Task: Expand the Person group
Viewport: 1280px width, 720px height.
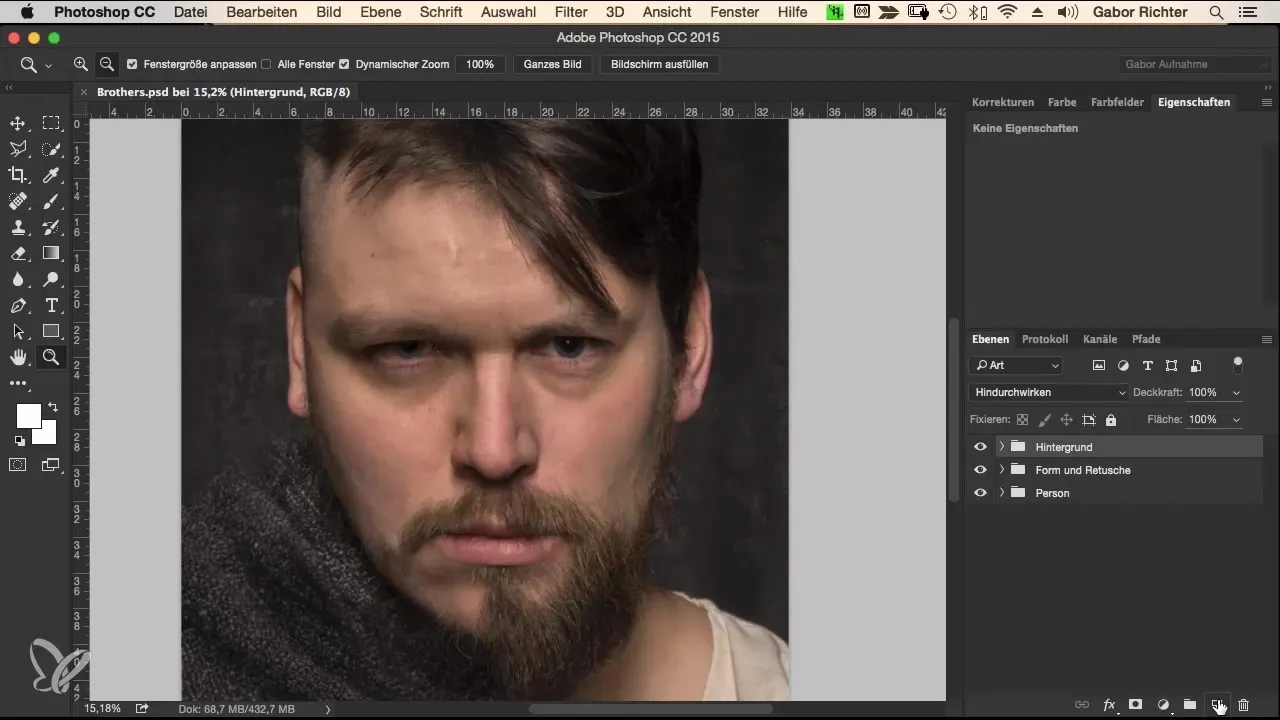Action: pyautogui.click(x=1001, y=493)
